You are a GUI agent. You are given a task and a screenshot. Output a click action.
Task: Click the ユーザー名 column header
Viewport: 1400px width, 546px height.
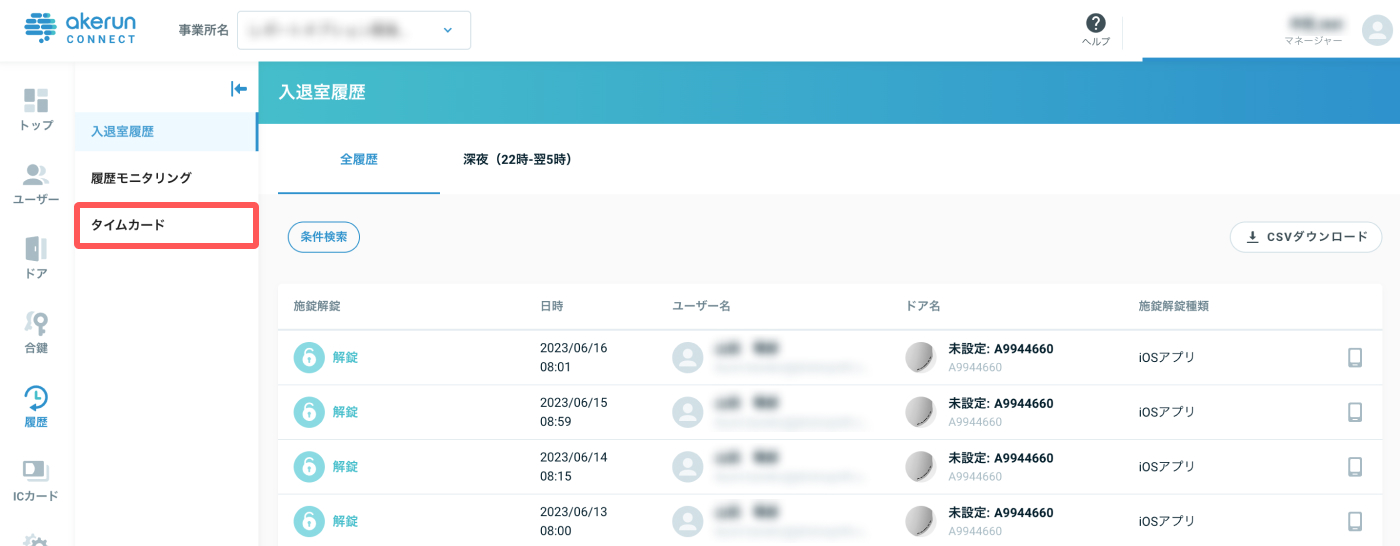tap(701, 306)
